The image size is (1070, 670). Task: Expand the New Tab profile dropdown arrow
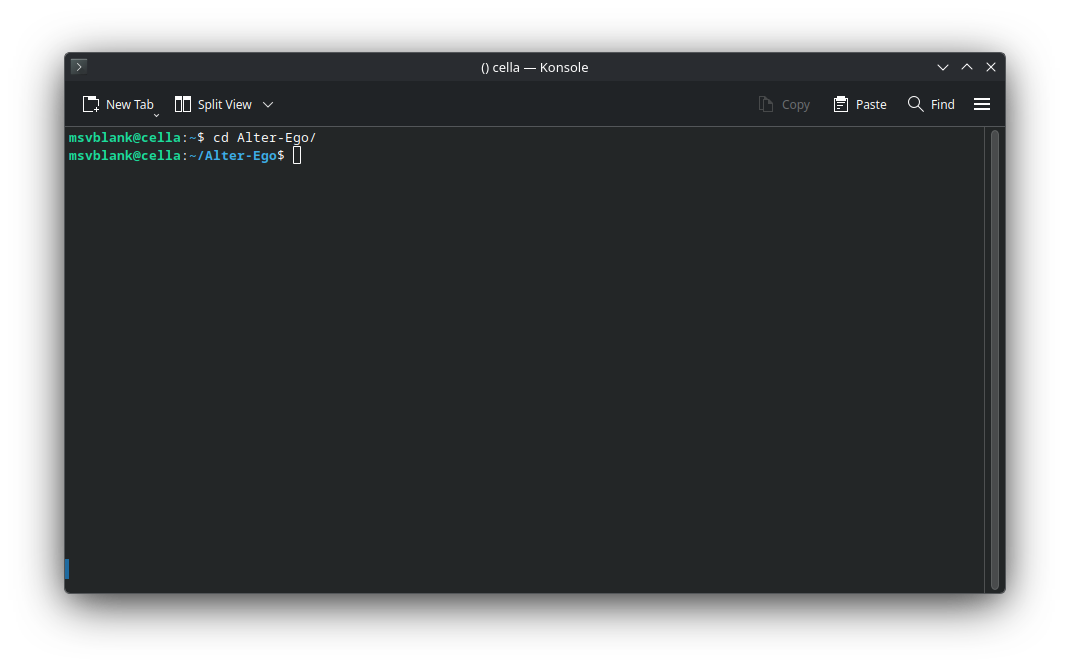[156, 115]
